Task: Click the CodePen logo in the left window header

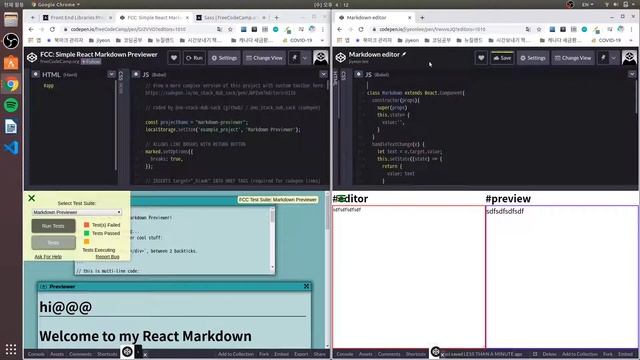Action: tap(32, 58)
